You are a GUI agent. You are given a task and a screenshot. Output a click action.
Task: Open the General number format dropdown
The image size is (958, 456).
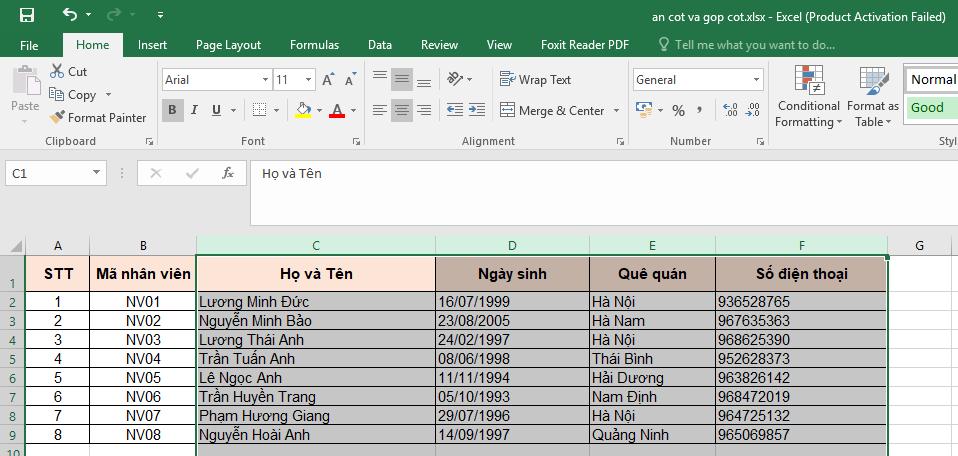(756, 80)
